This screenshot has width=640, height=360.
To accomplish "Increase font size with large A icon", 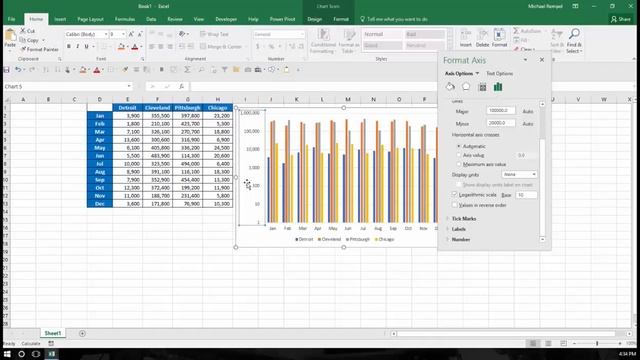I will 131,34.
